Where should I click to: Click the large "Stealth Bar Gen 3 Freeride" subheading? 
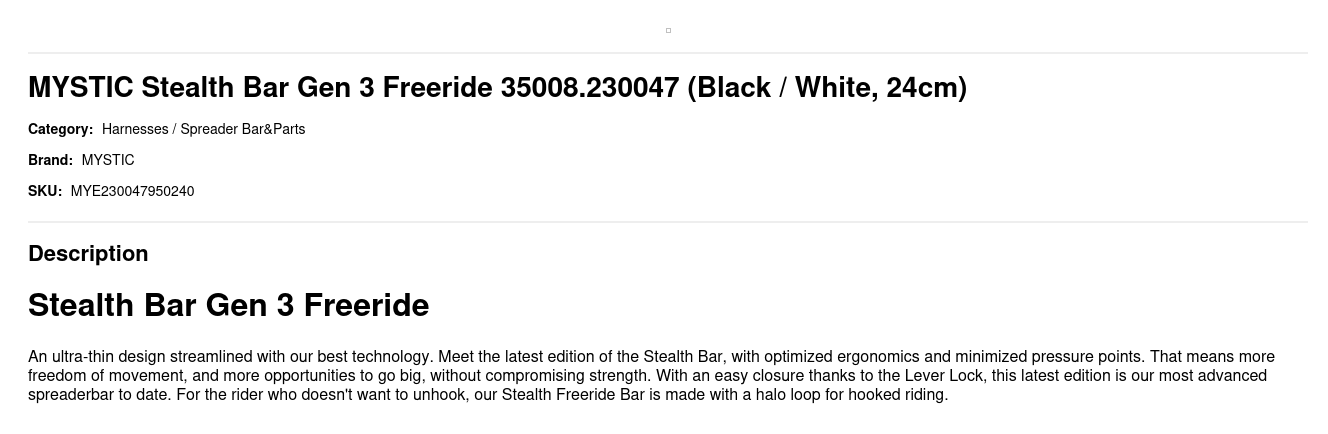pos(228,305)
